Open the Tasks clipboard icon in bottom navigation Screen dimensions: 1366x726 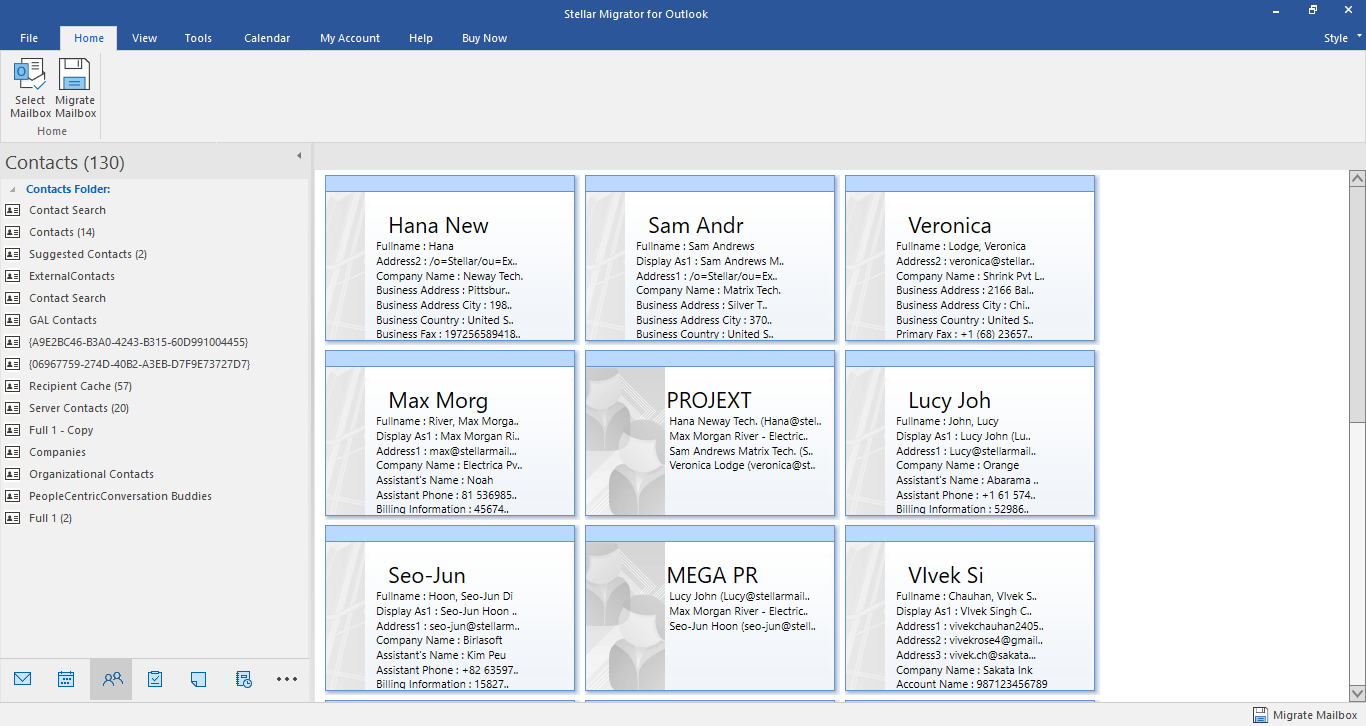pyautogui.click(x=155, y=679)
